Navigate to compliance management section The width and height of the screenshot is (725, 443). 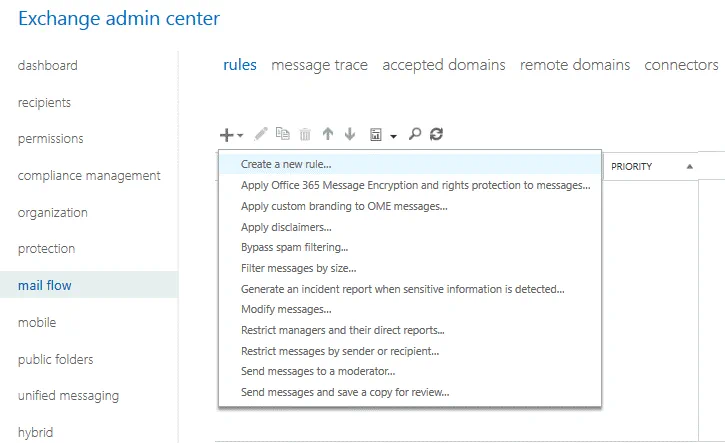click(x=89, y=175)
